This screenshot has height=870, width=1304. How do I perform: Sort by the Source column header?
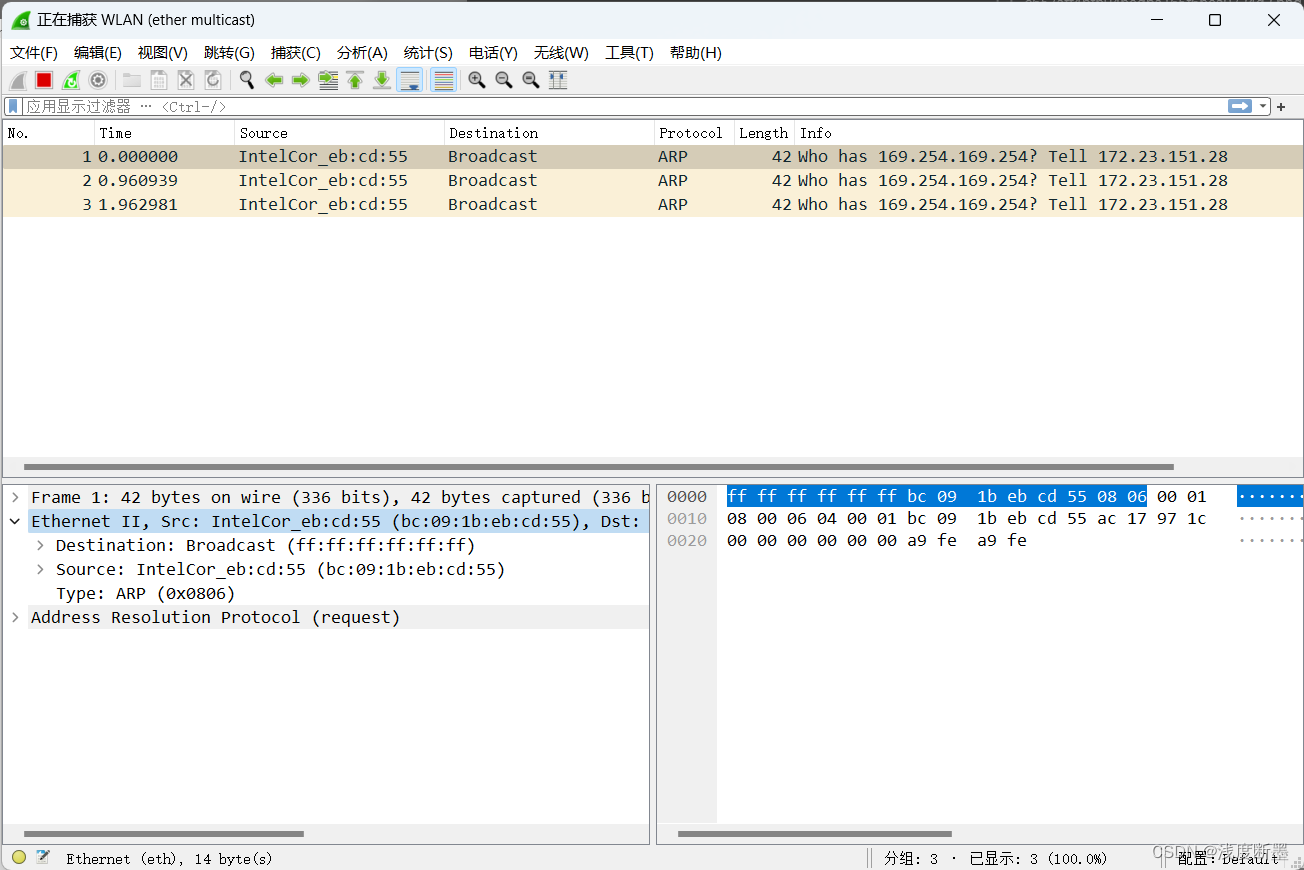pos(340,133)
